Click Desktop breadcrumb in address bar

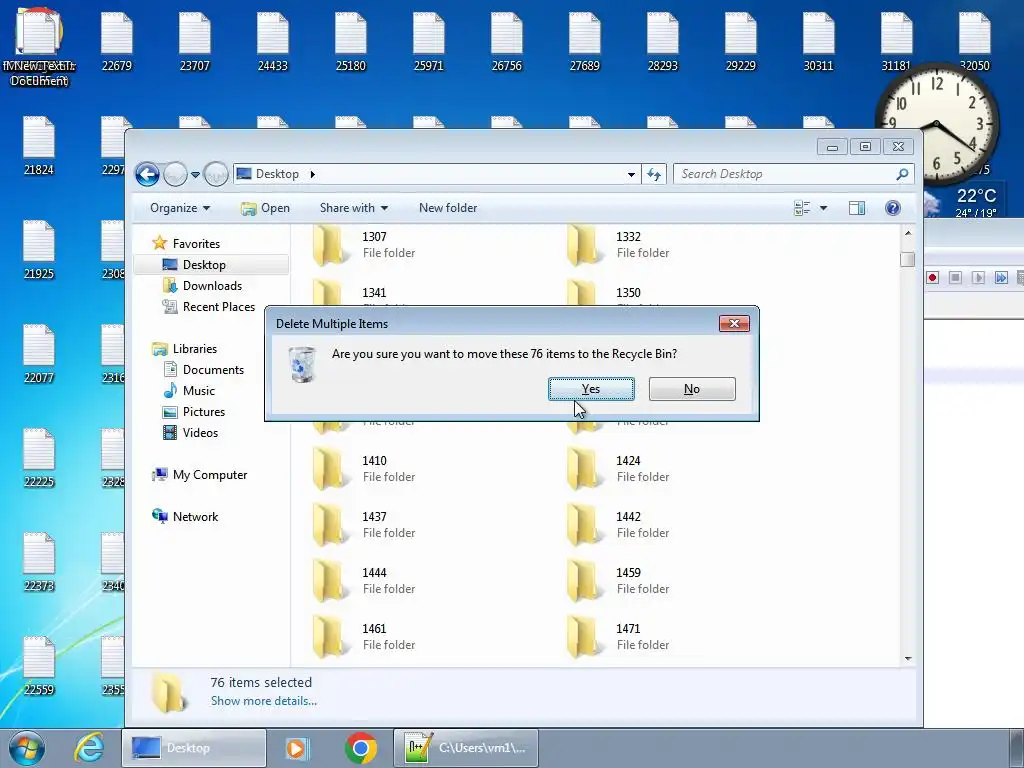(x=277, y=174)
